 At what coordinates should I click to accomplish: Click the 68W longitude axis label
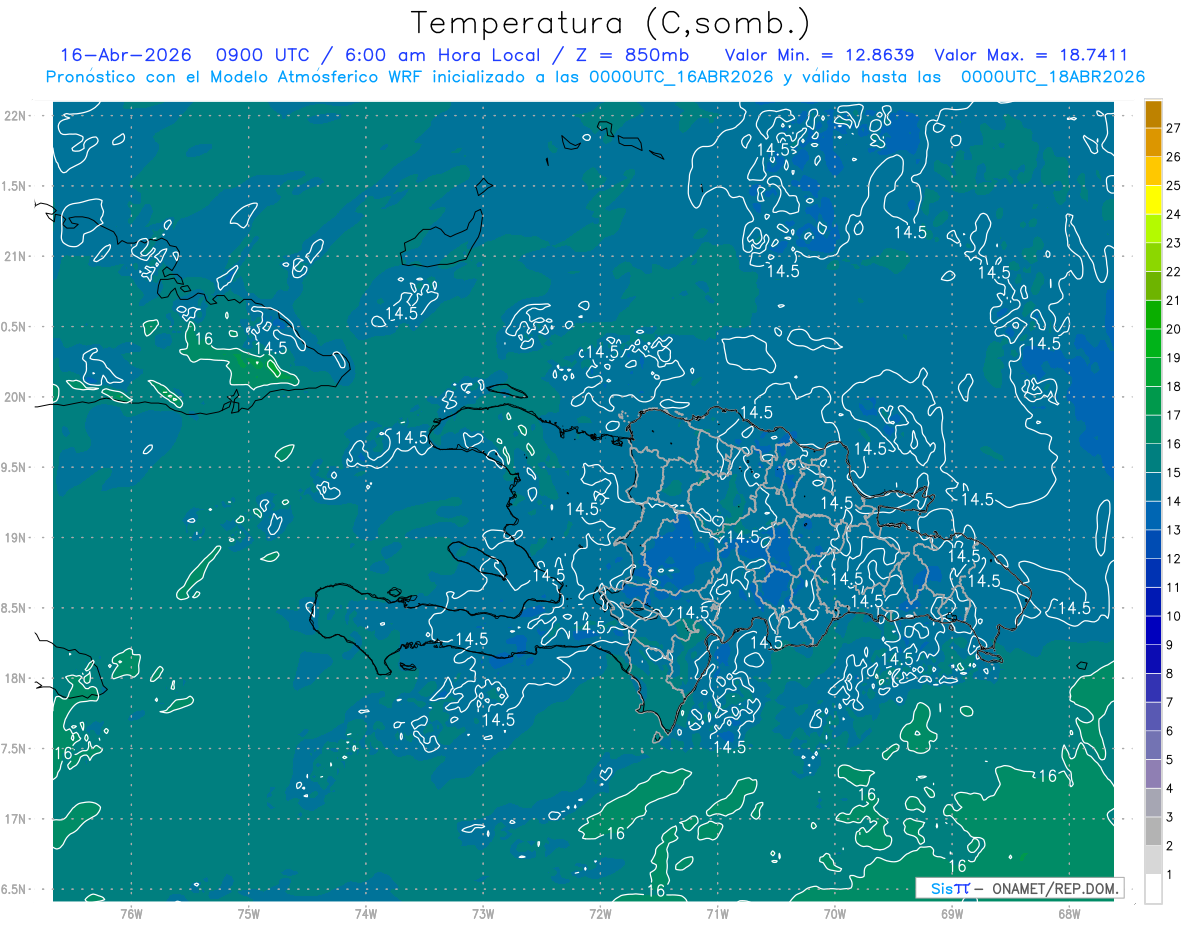[1069, 913]
